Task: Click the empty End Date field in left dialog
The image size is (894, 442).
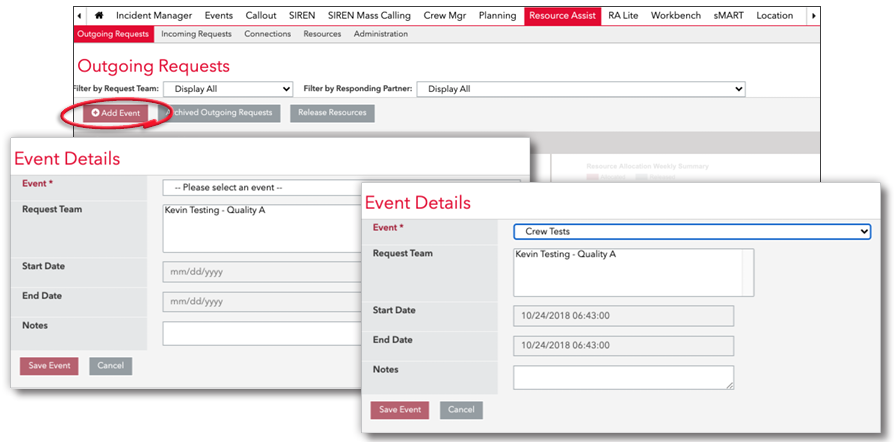Action: tap(262, 302)
